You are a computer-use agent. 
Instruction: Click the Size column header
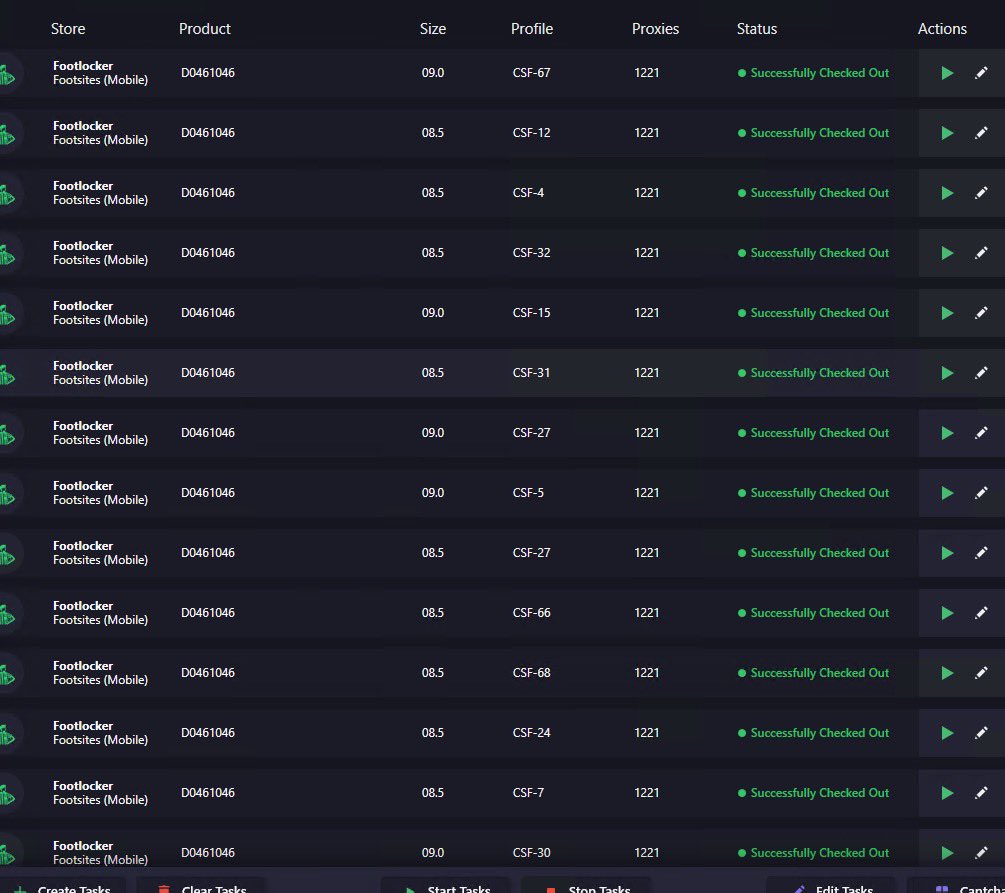433,29
